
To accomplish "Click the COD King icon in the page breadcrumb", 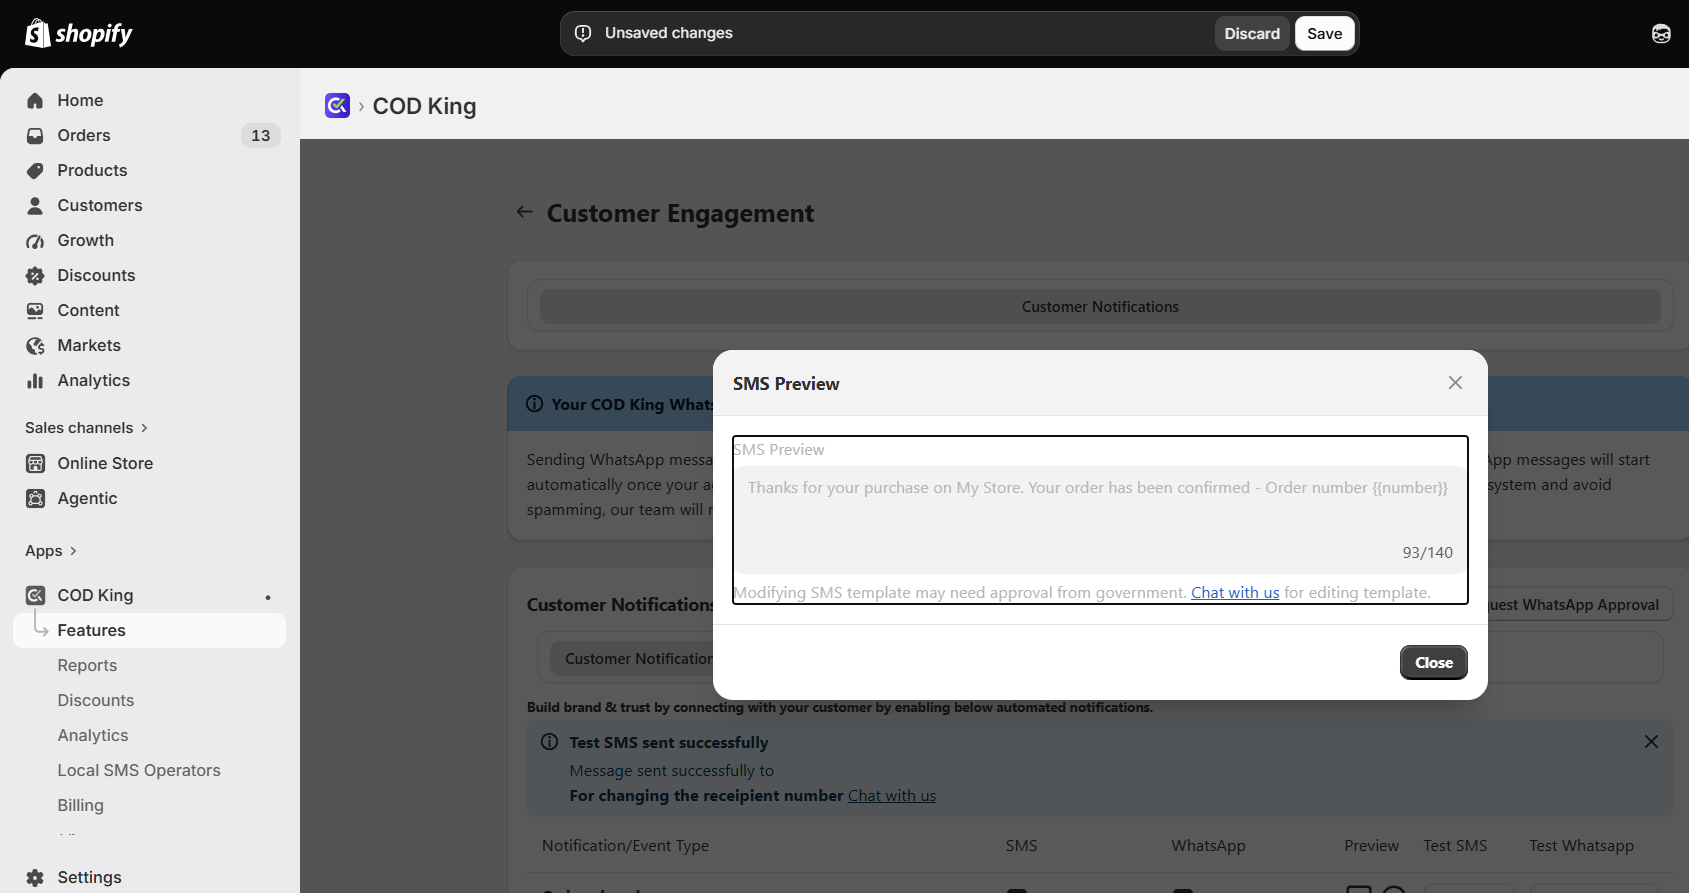I will [x=337, y=105].
